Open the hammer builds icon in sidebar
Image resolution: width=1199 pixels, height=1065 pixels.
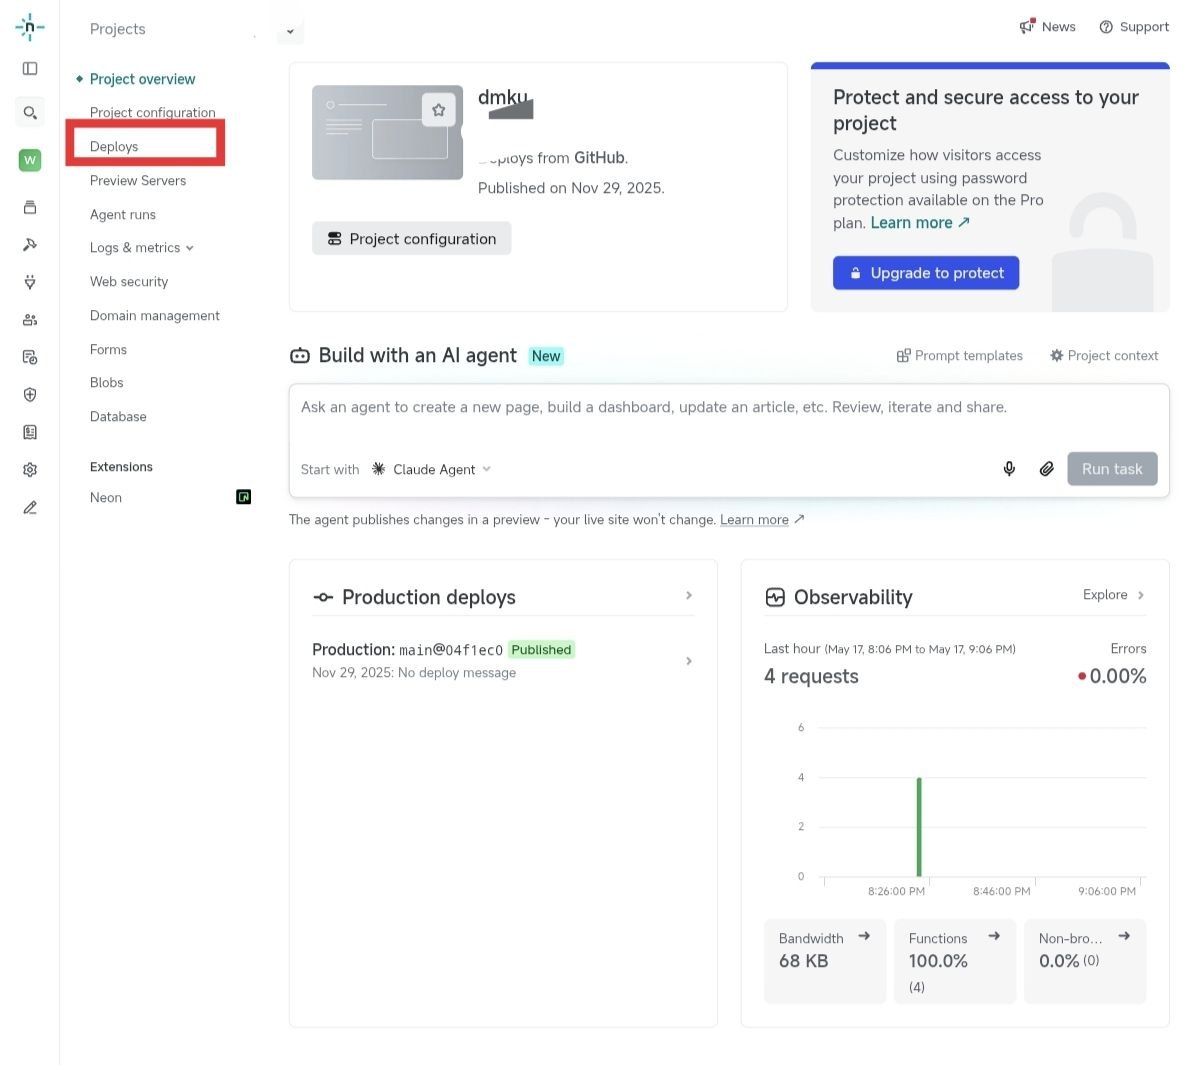[x=30, y=245]
